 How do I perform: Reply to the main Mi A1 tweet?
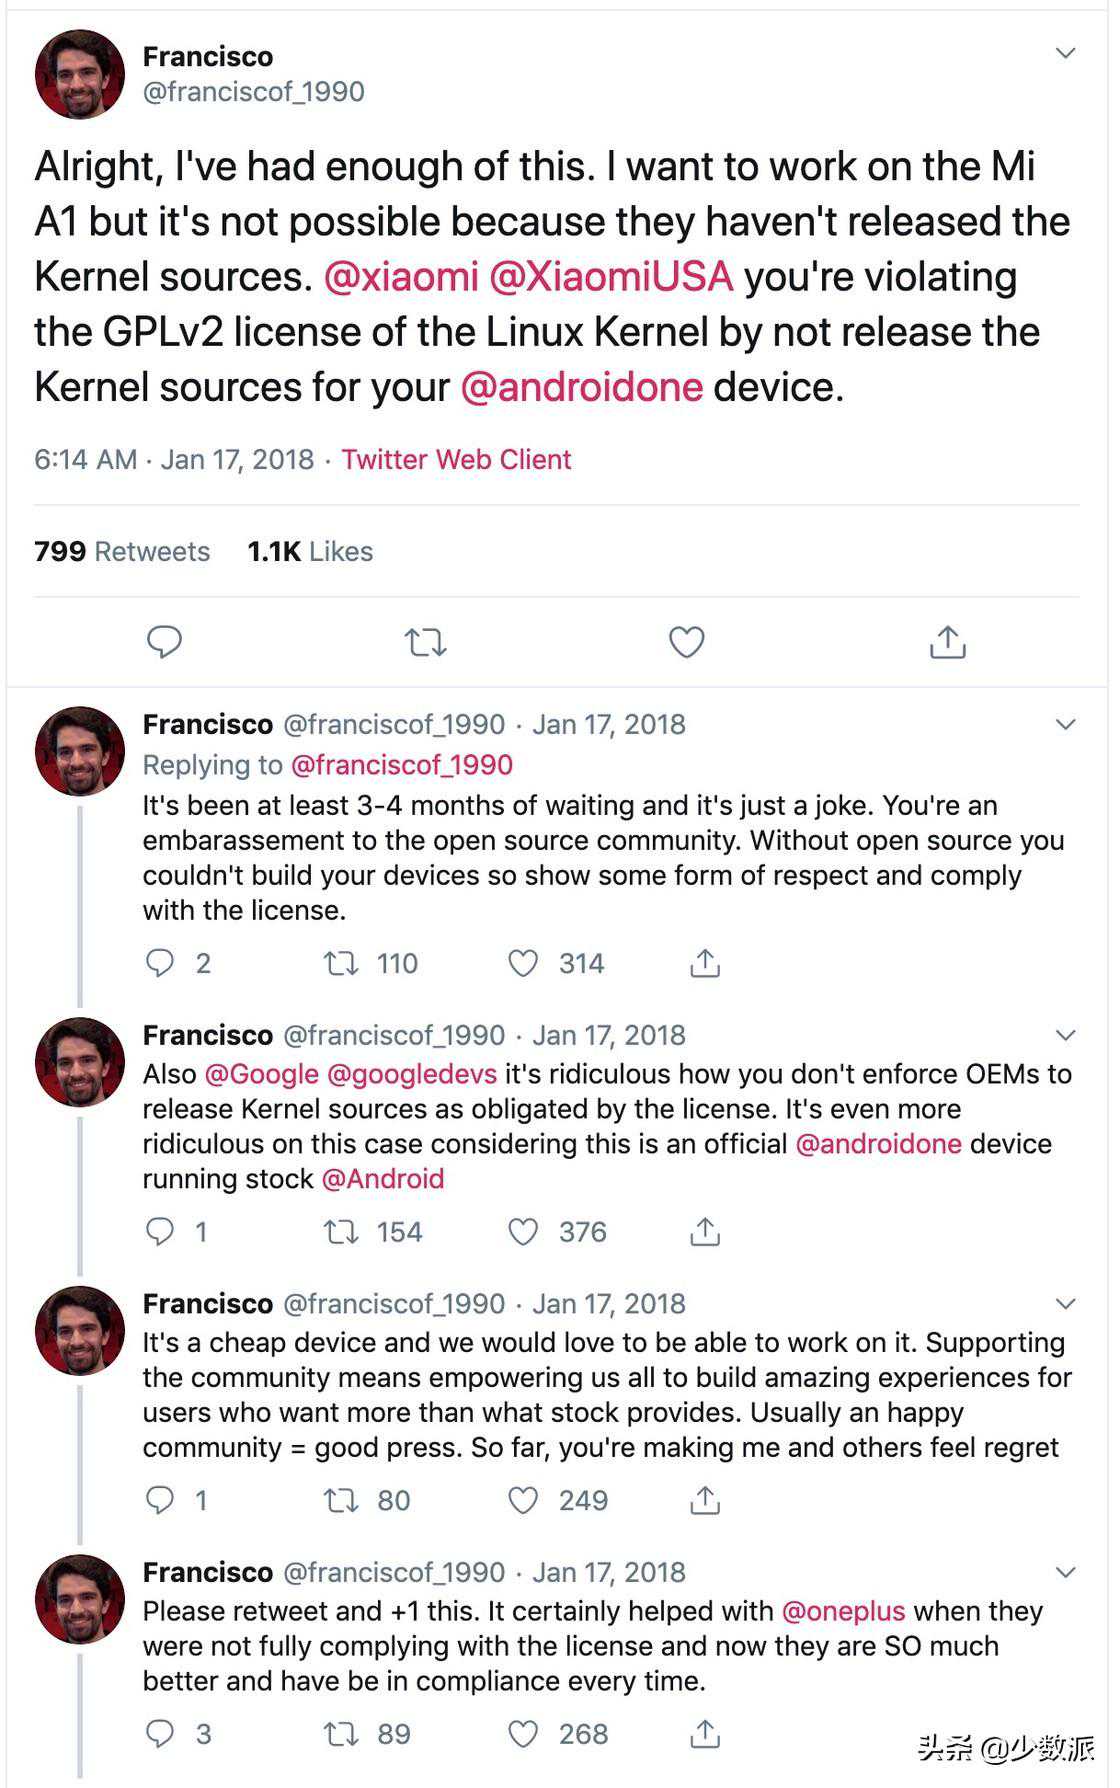(164, 642)
